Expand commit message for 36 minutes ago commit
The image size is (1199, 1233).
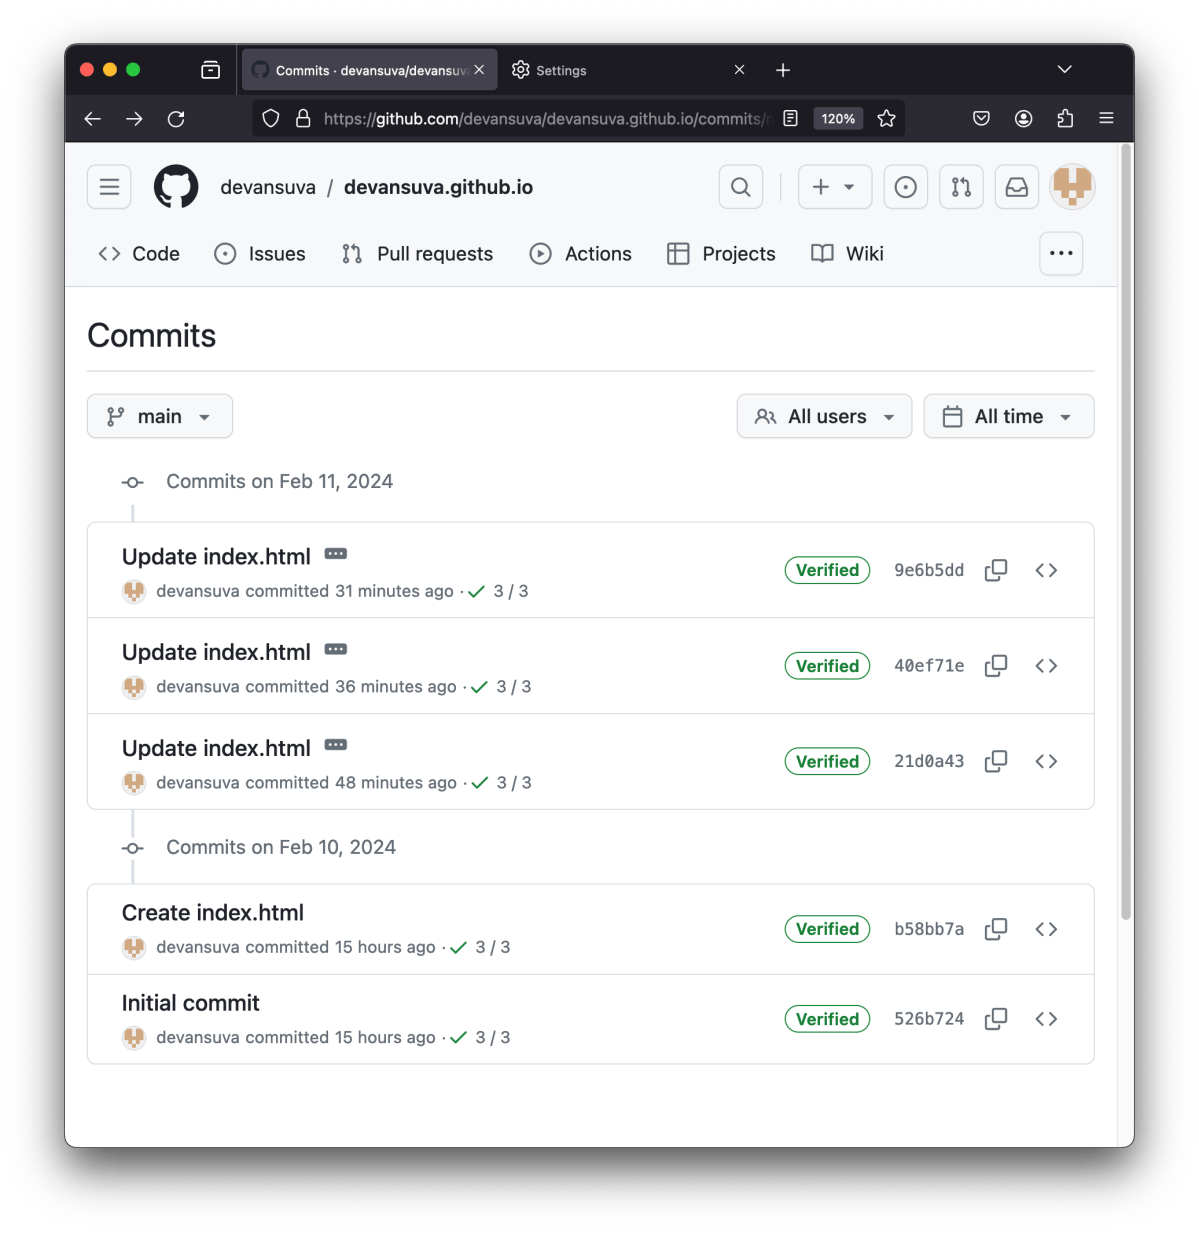336,650
